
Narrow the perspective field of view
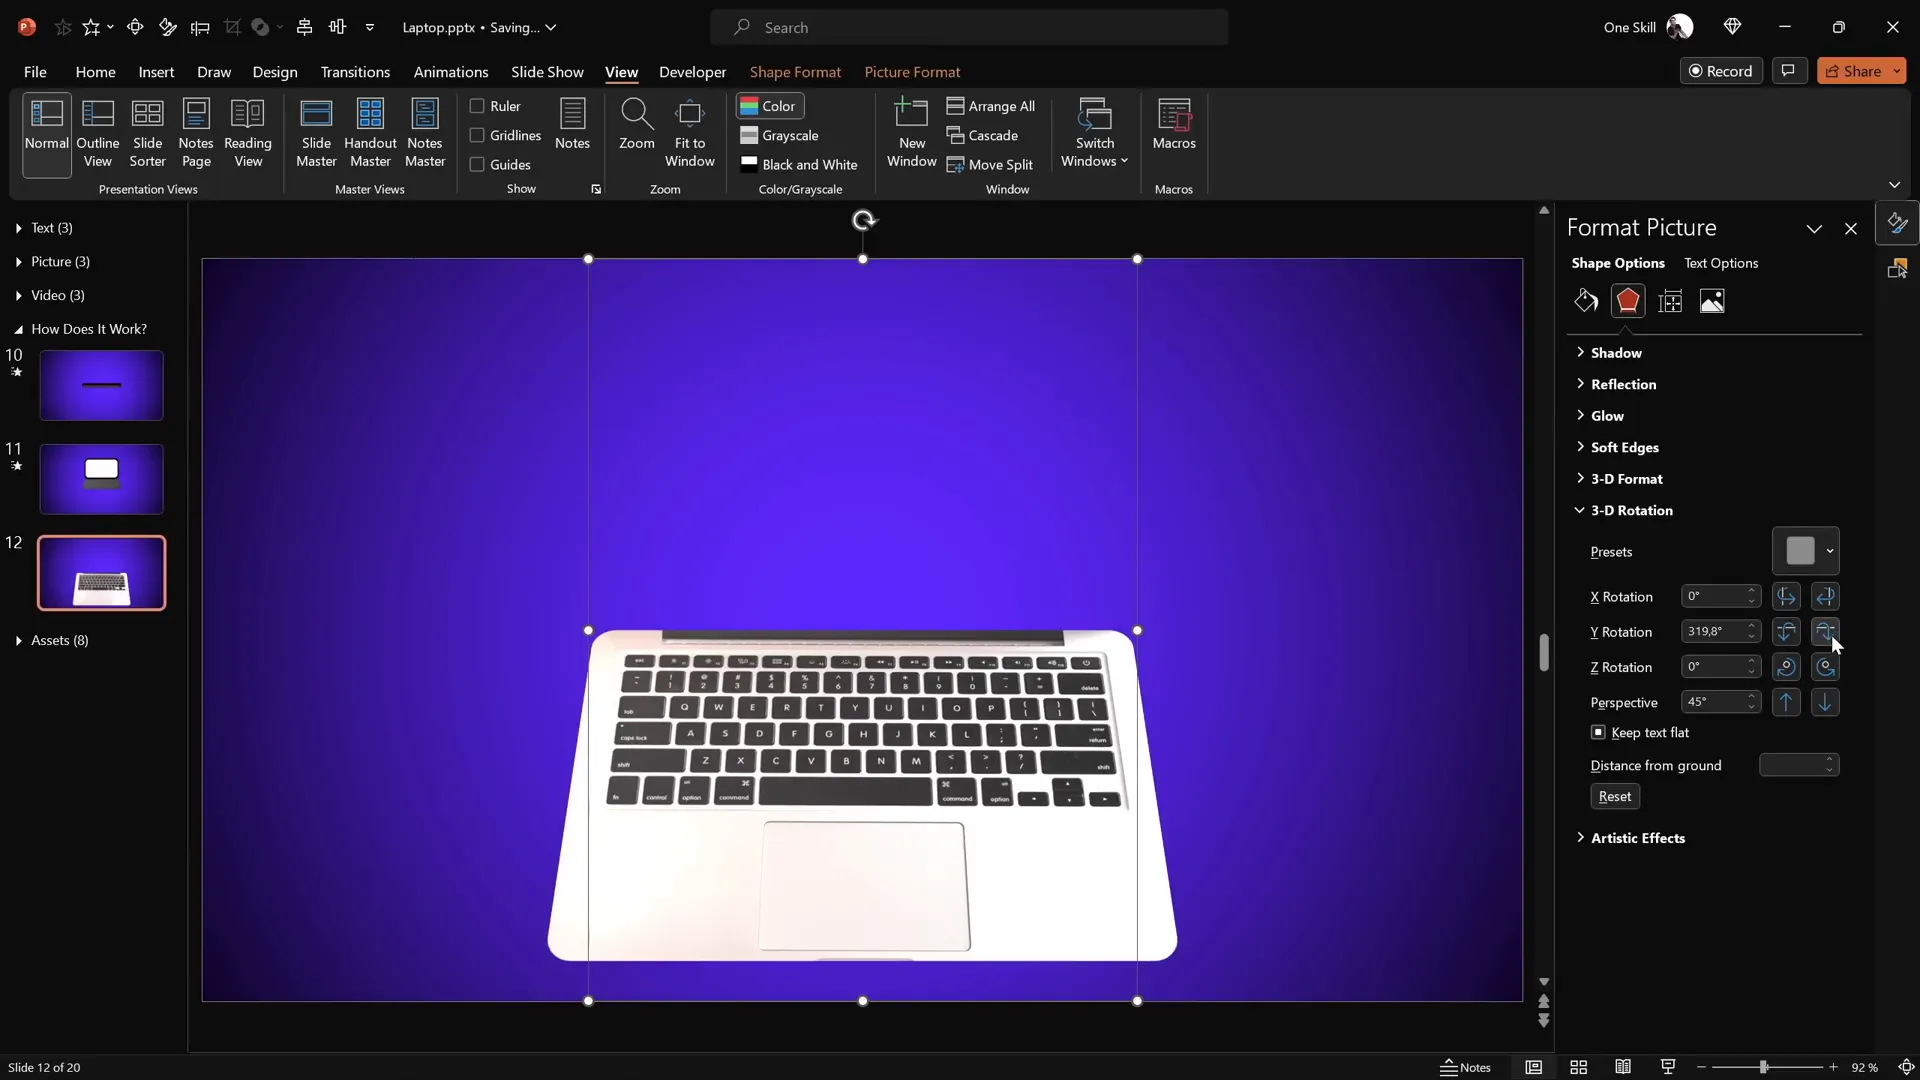1786,702
